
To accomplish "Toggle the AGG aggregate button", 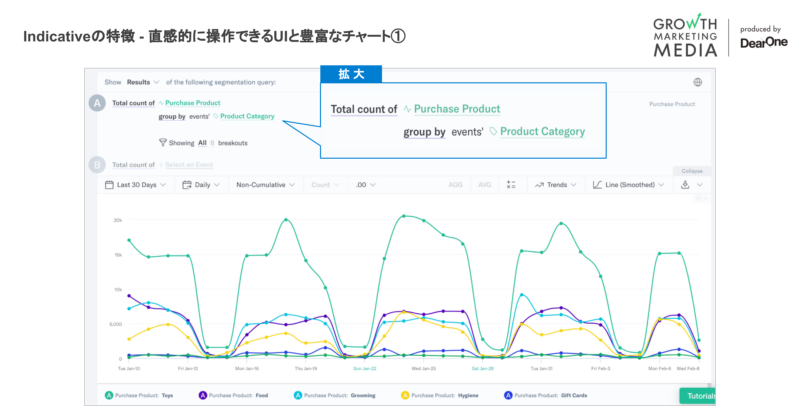I will [x=455, y=185].
